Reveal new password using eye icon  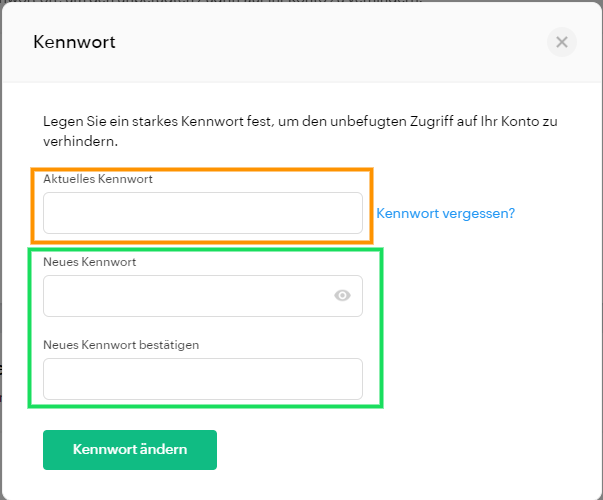tap(342, 295)
